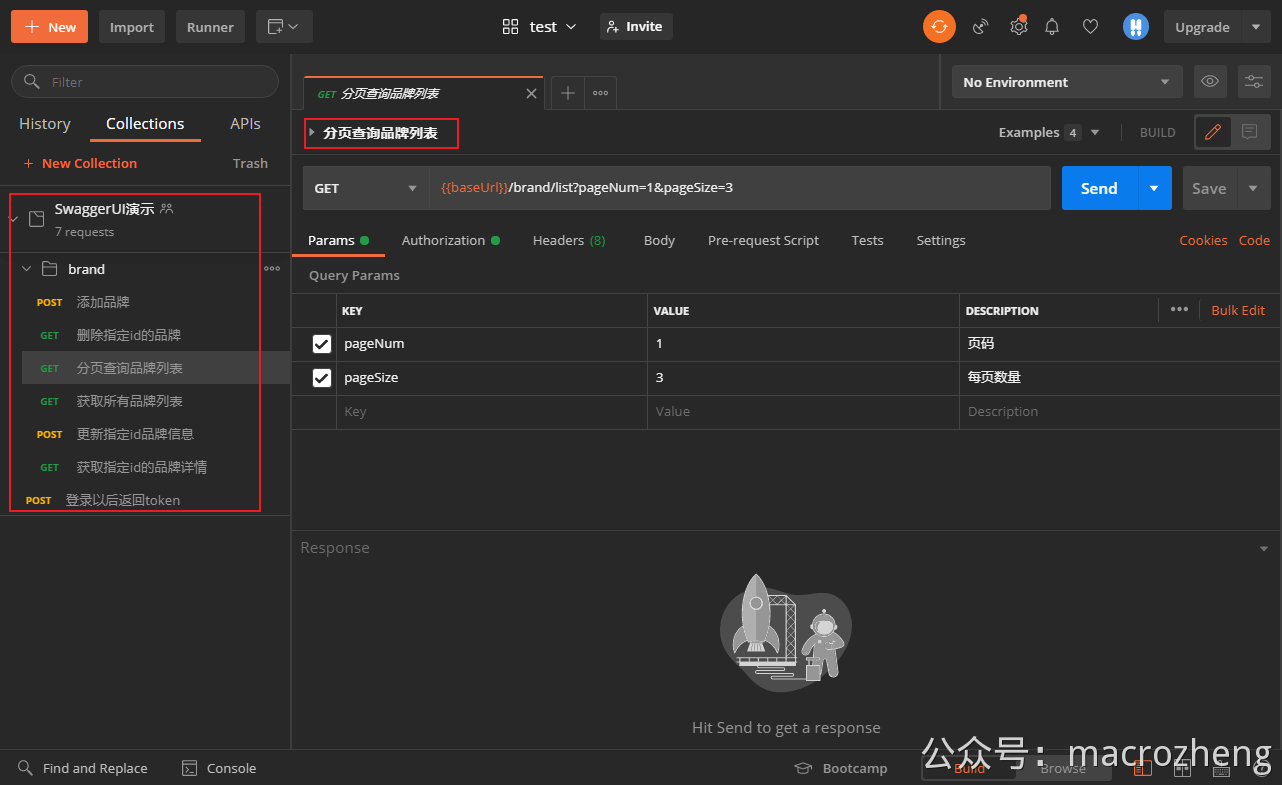1282x785 pixels.
Task: Focus the collection Filter search field
Action: pyautogui.click(x=145, y=82)
